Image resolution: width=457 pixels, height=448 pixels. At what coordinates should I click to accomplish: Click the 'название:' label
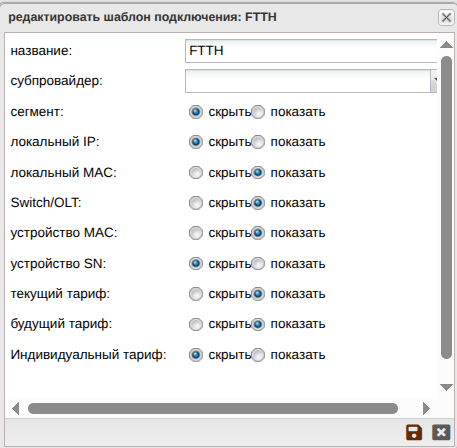[x=41, y=51]
